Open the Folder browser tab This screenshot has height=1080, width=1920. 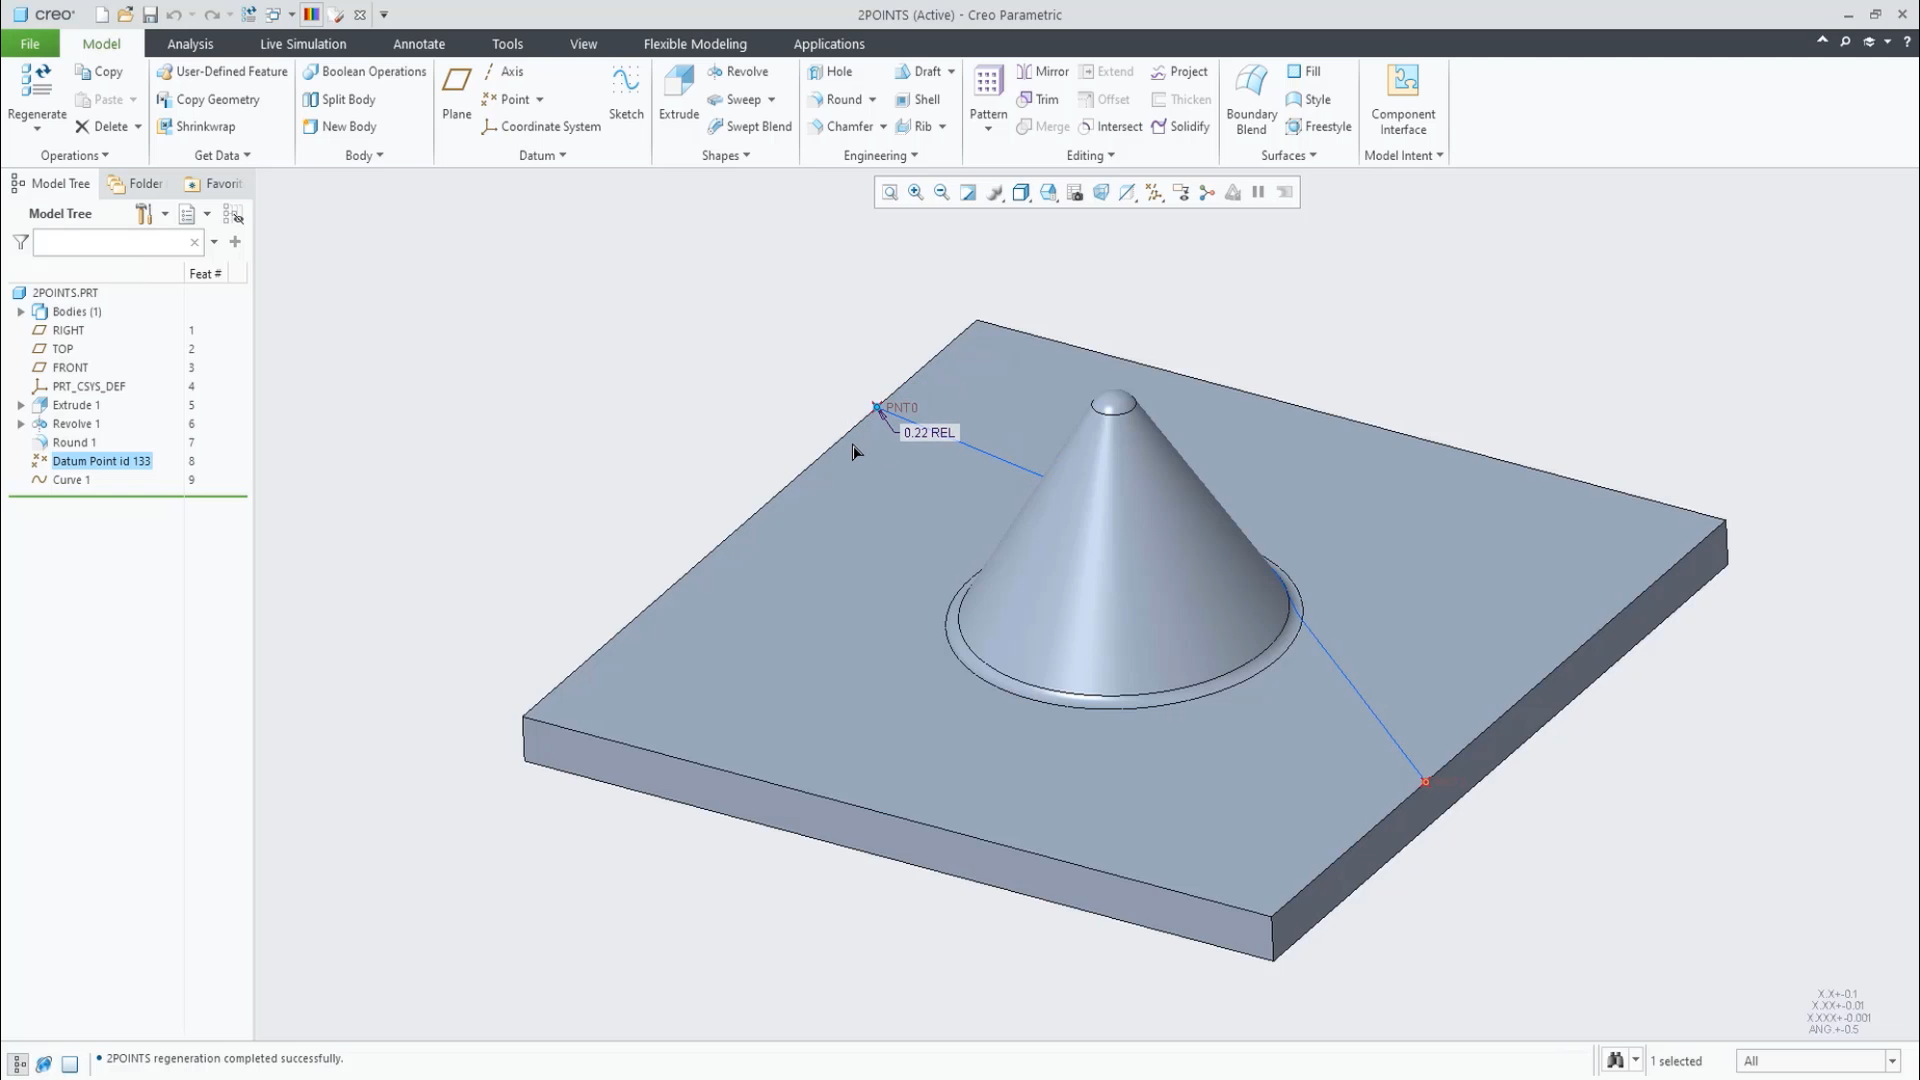(136, 184)
